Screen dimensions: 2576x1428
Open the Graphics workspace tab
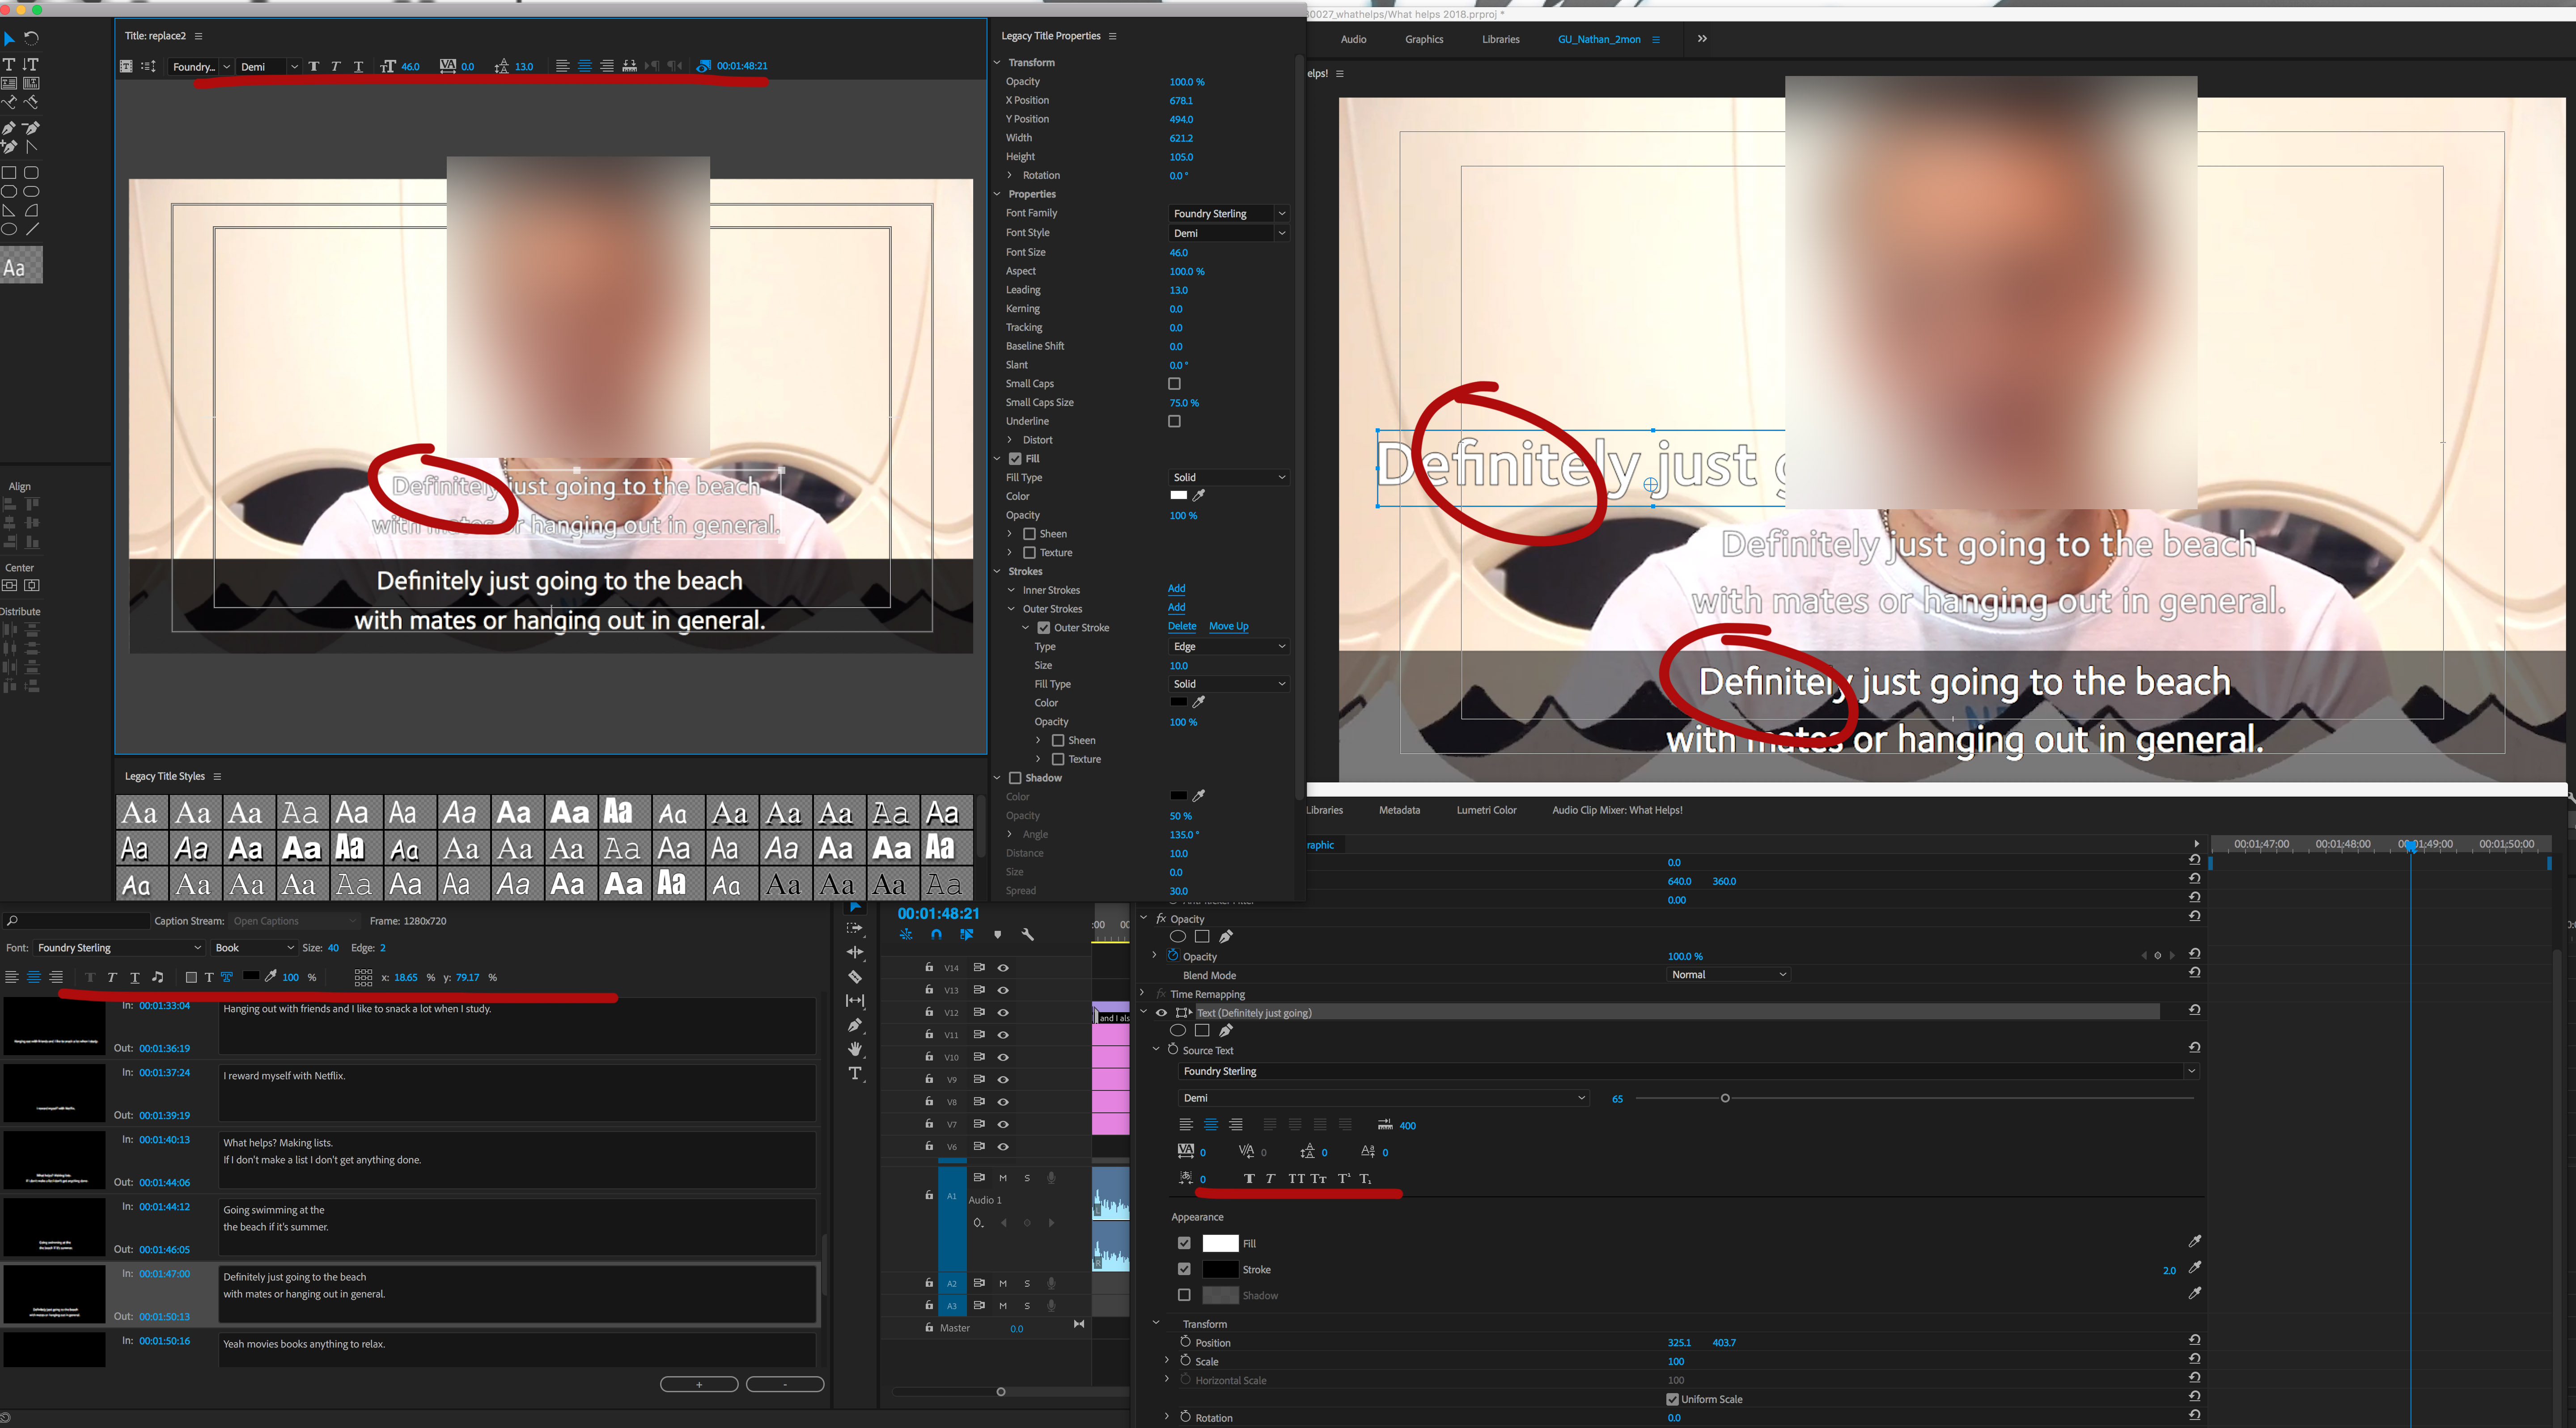(1424, 40)
